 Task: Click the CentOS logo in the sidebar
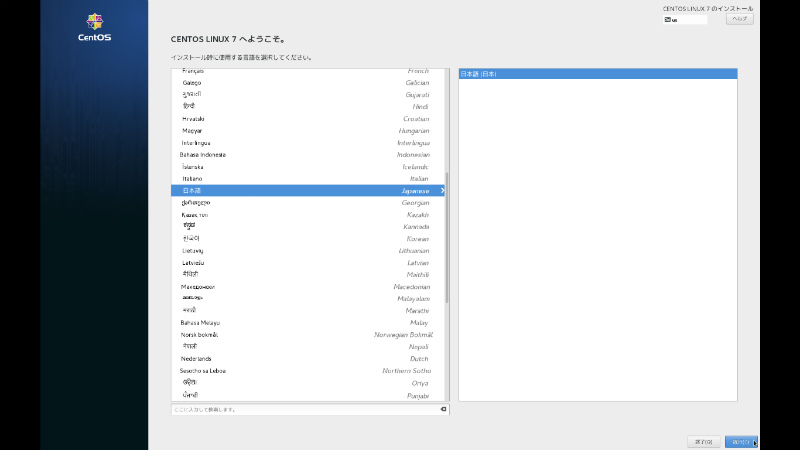click(x=94, y=28)
